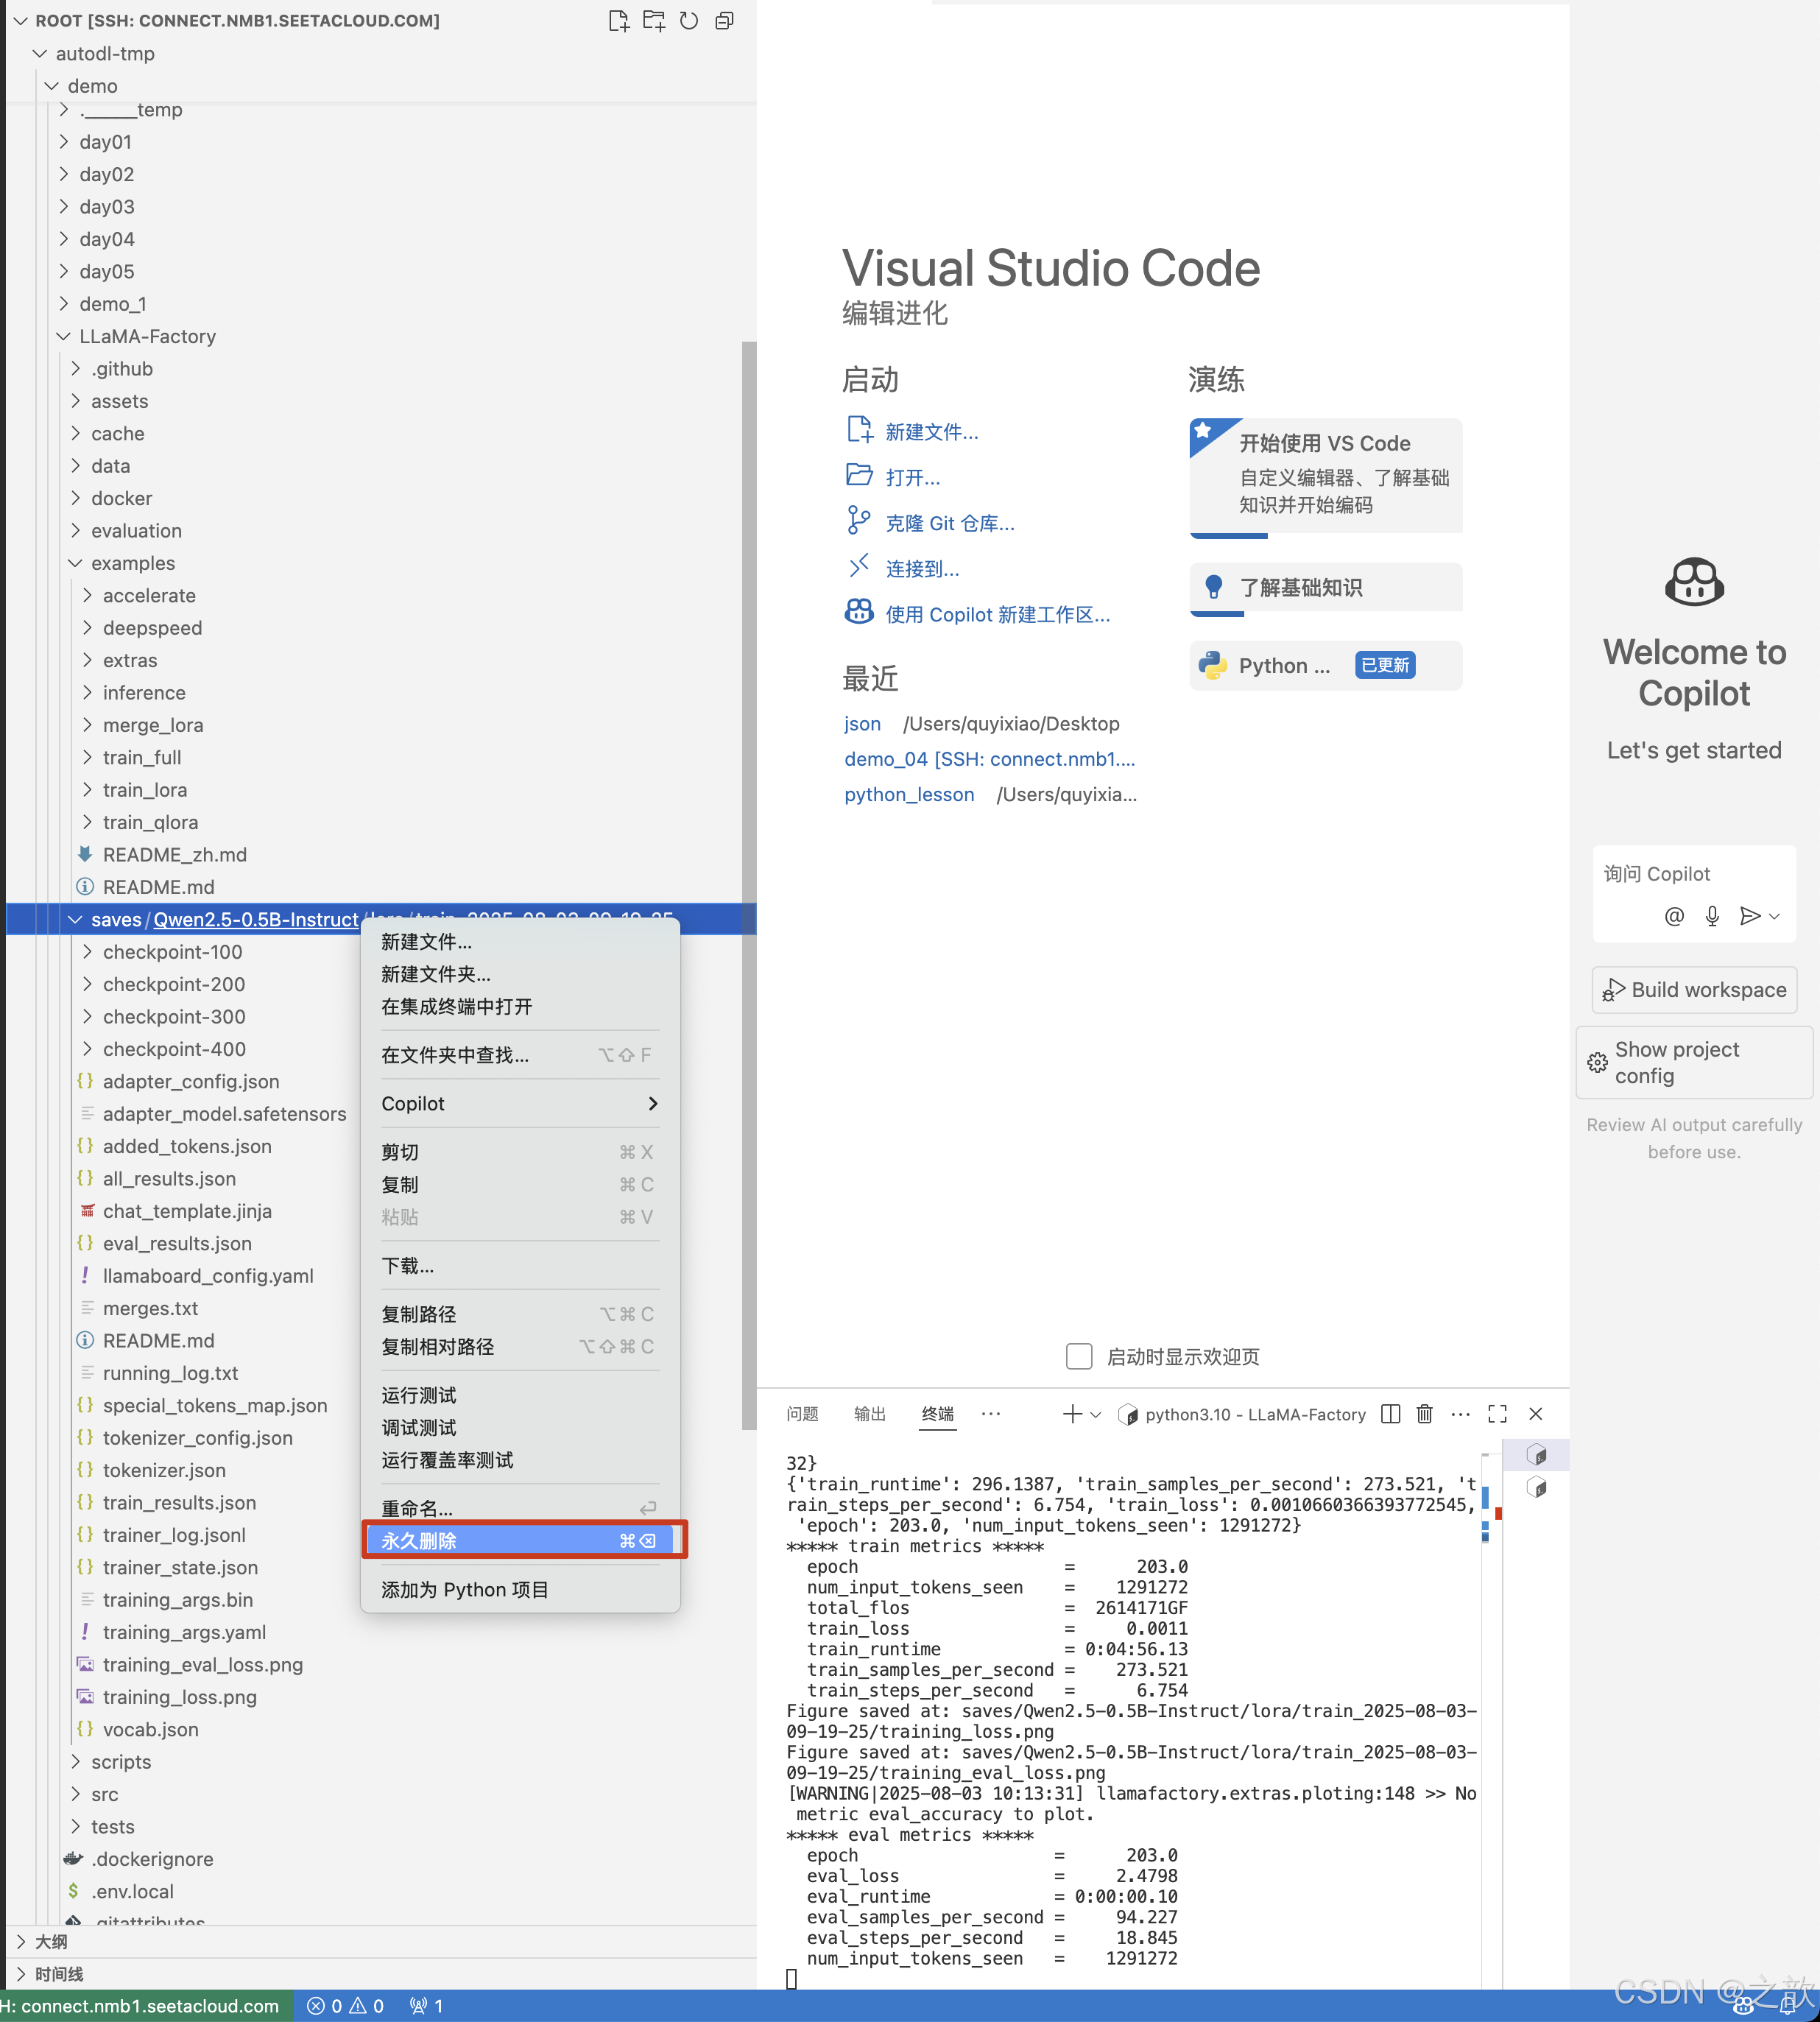Send Copilot message with arrow icon
Image resolution: width=1820 pixels, height=2022 pixels.
click(1749, 916)
